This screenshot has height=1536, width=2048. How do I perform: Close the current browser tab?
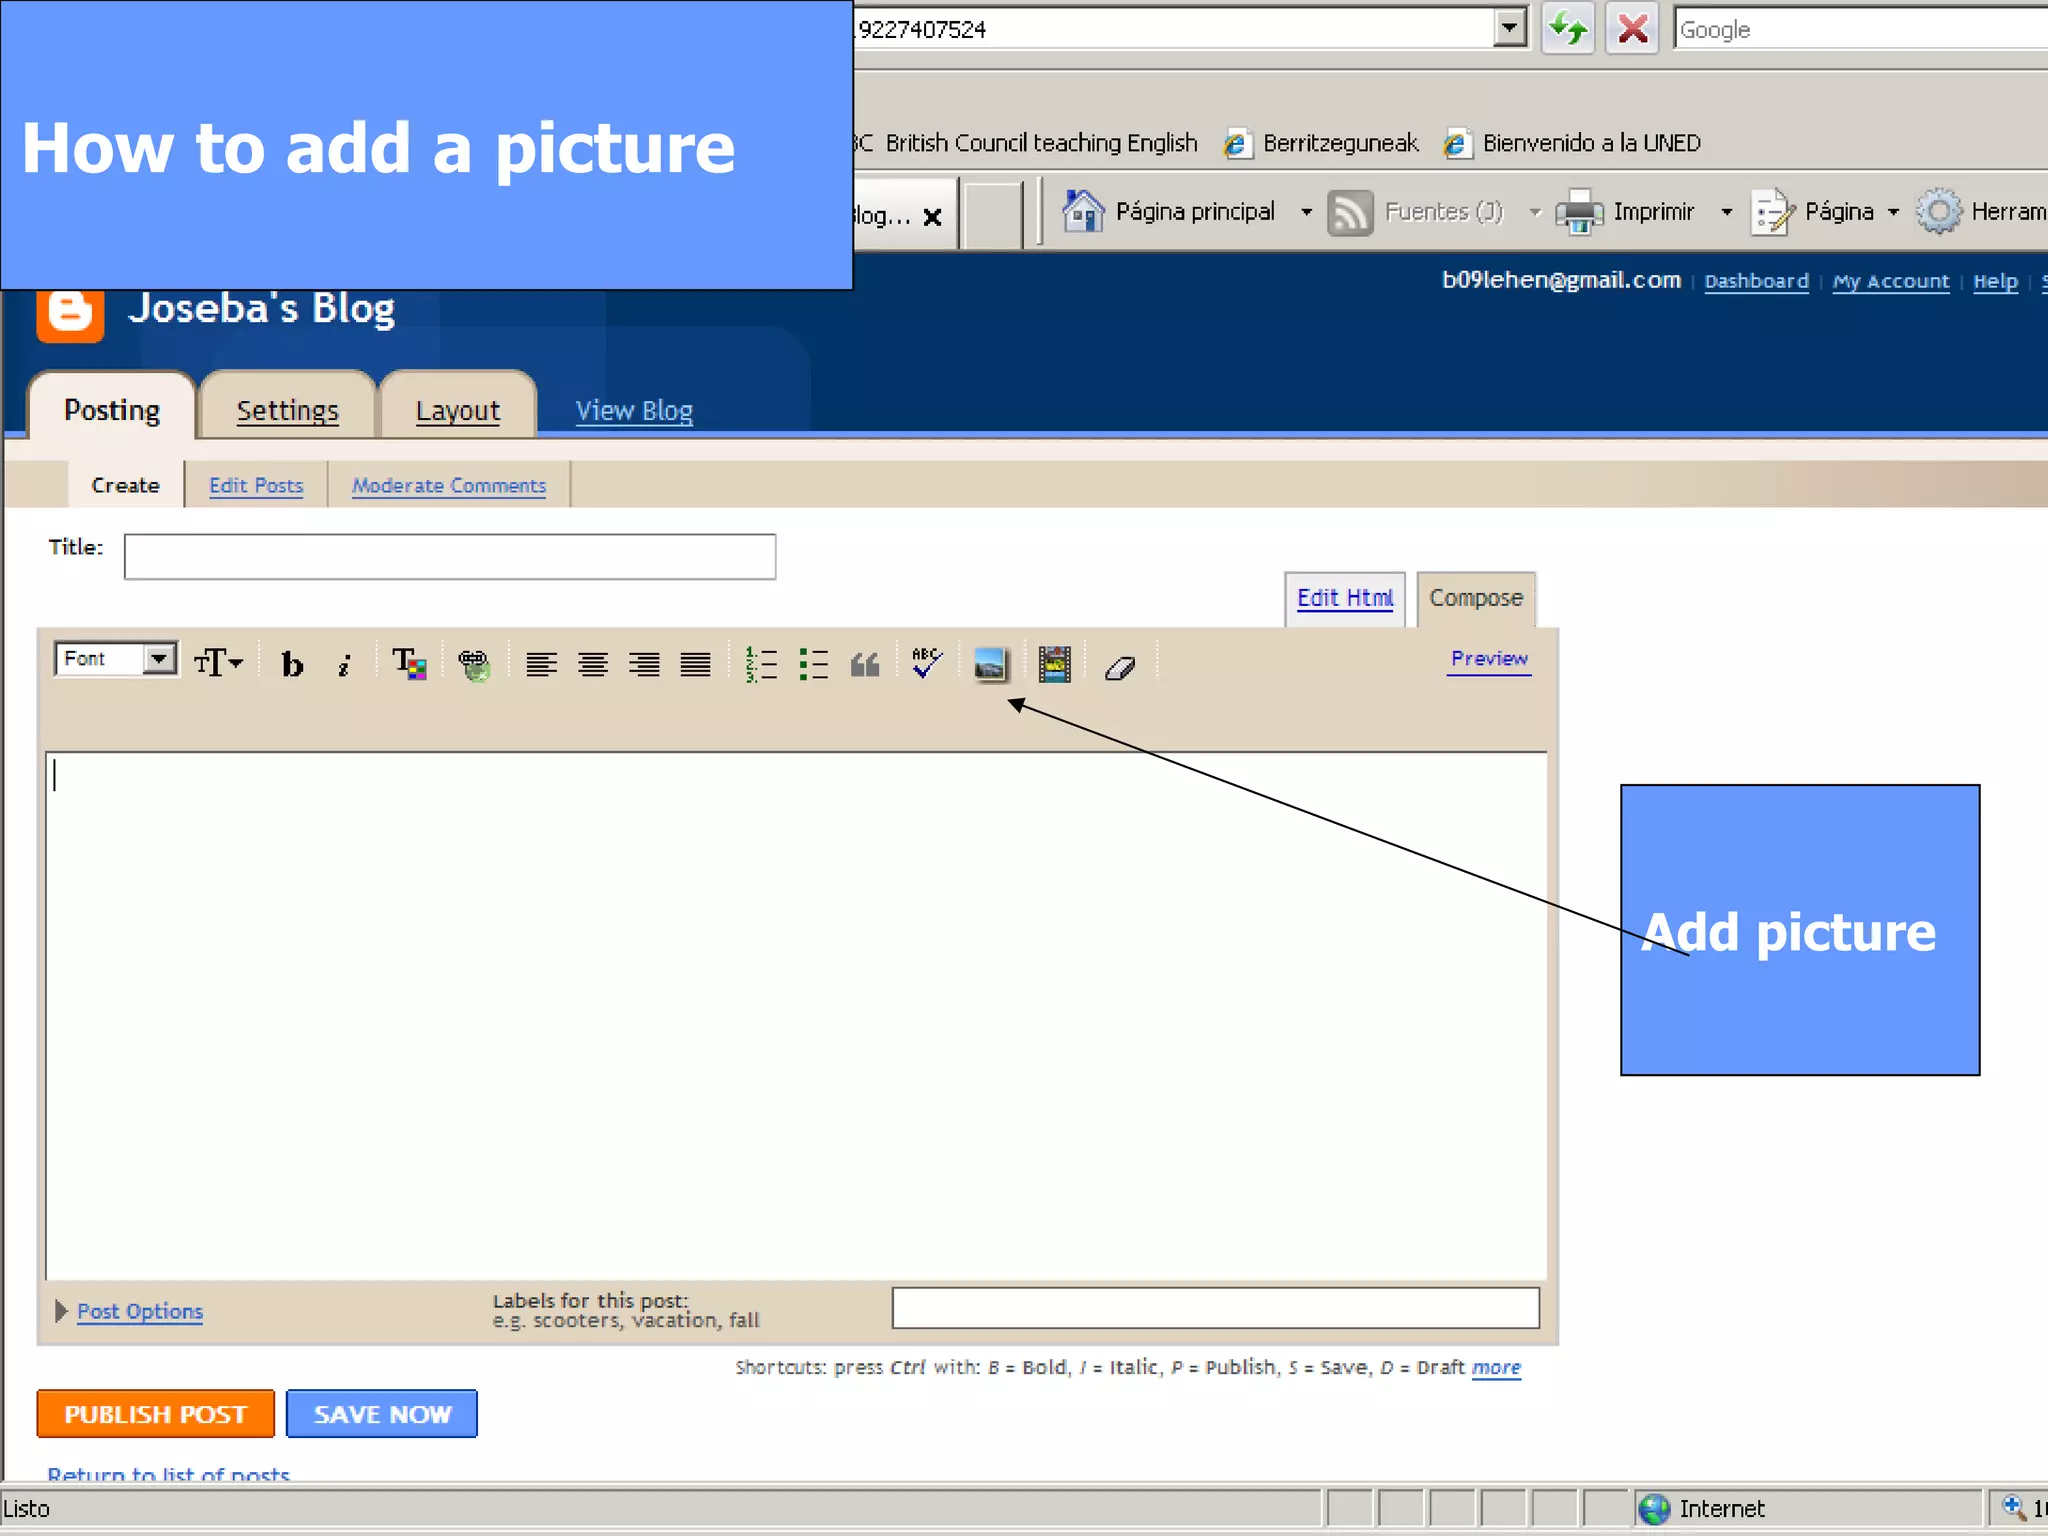[932, 217]
